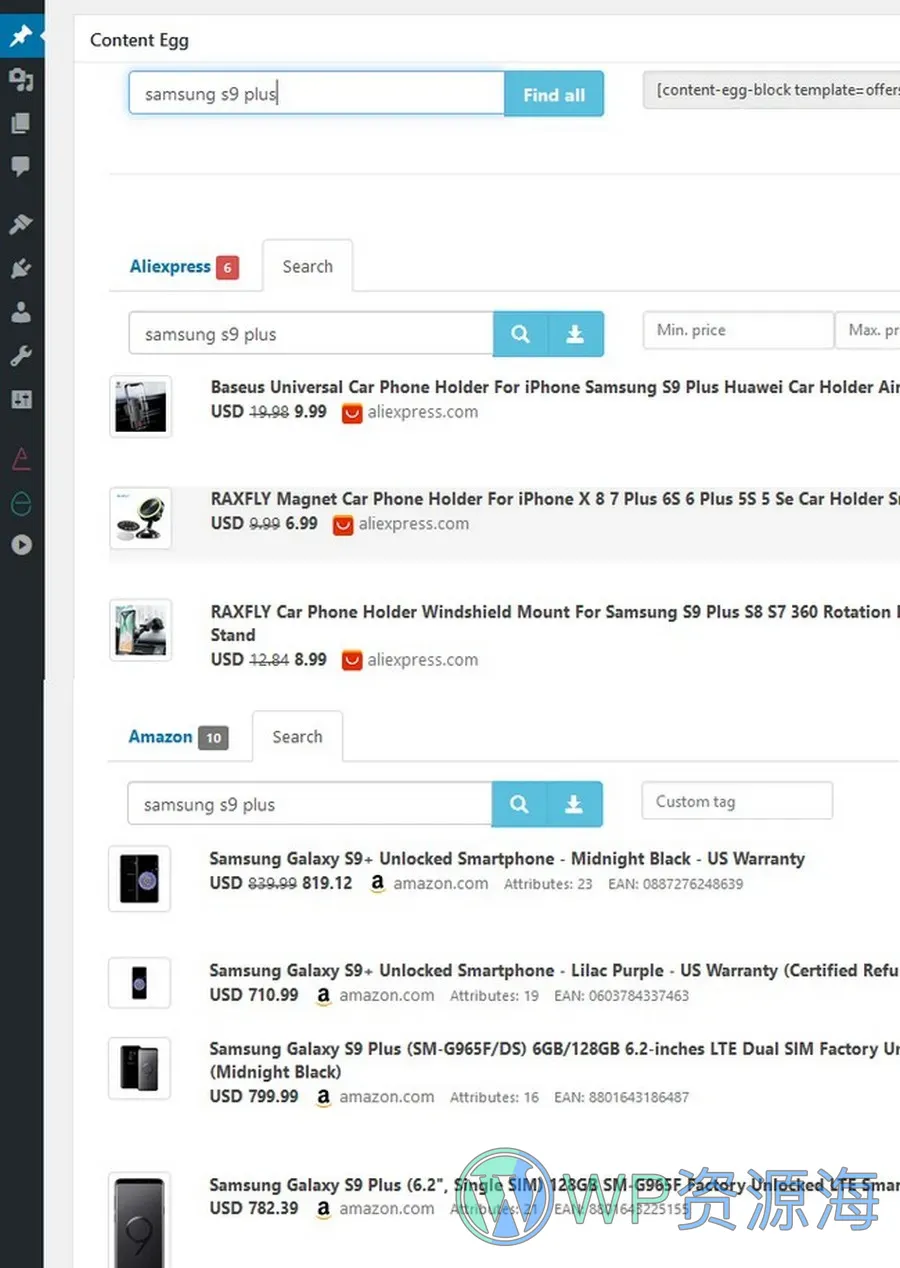Open aliexpress.com link on Windshield Mount row

click(422, 660)
